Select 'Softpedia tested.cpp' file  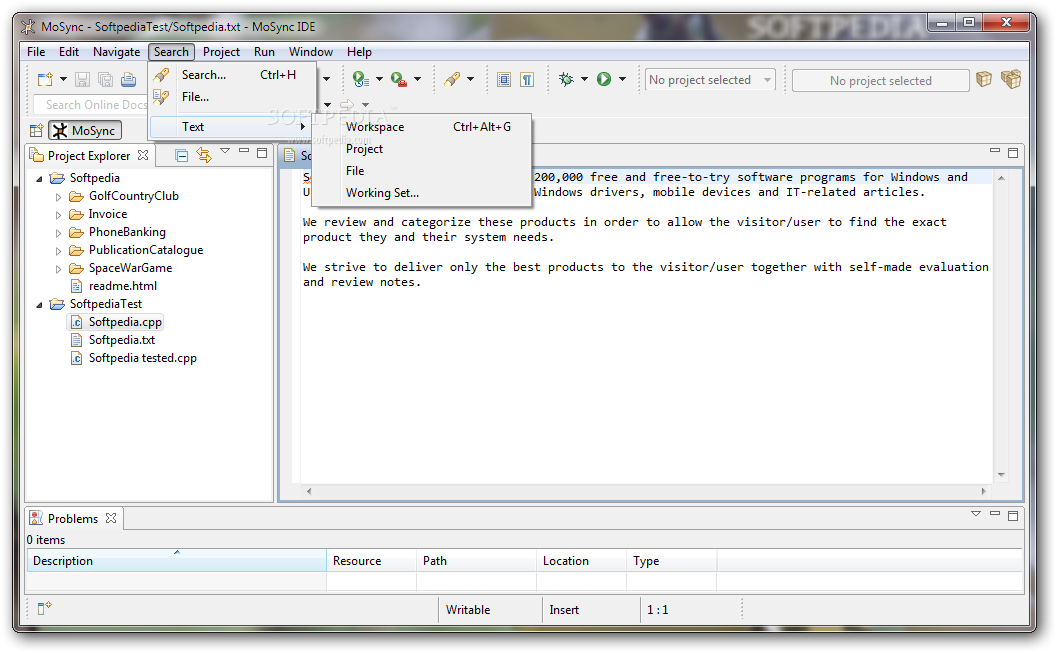pyautogui.click(x=142, y=358)
